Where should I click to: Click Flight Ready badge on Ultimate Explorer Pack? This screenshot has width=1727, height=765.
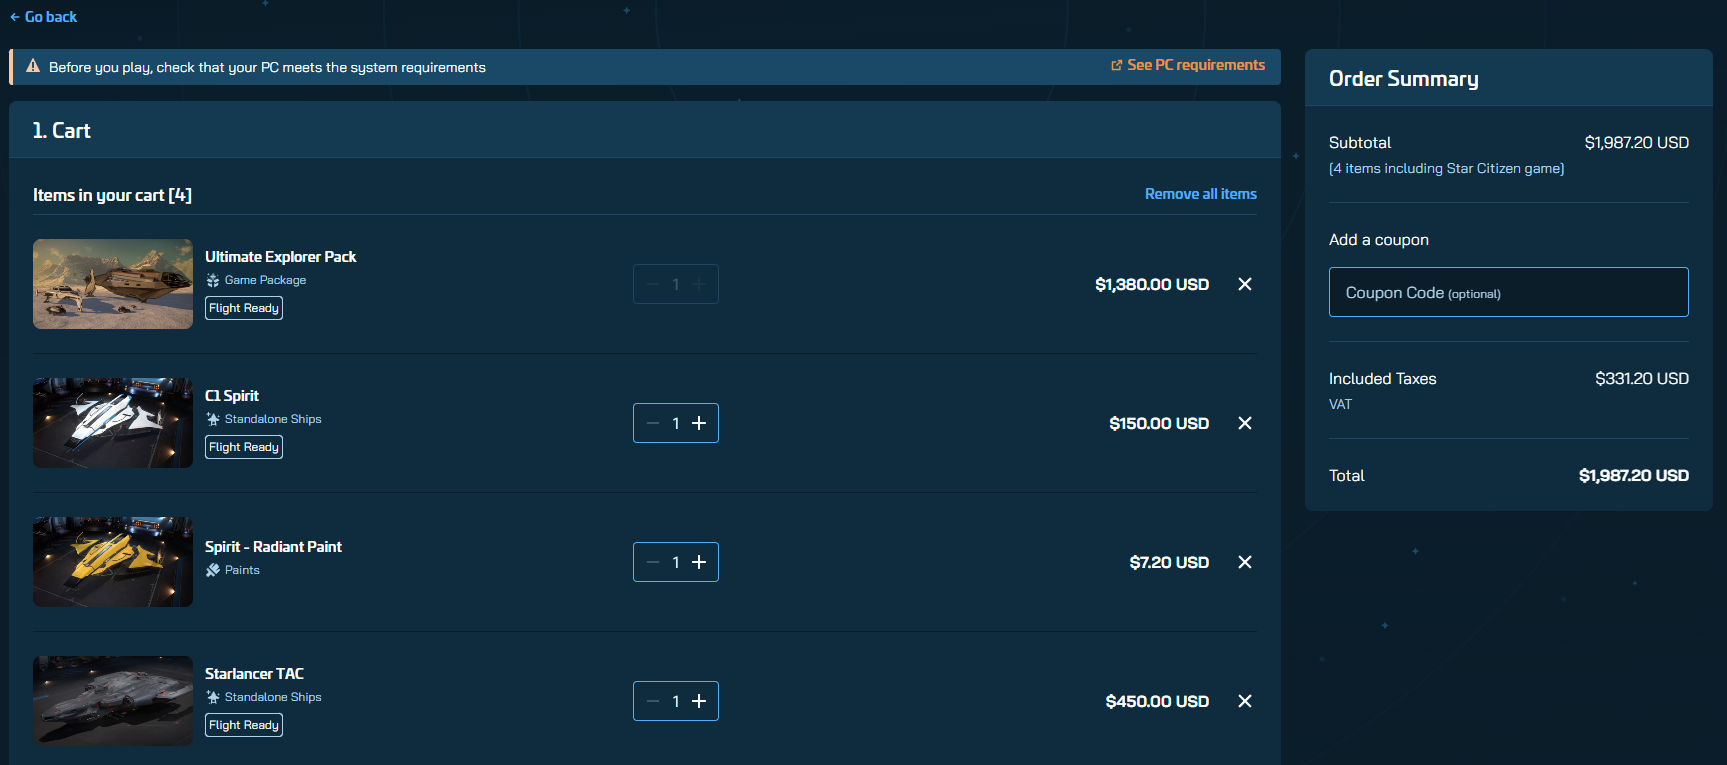244,308
